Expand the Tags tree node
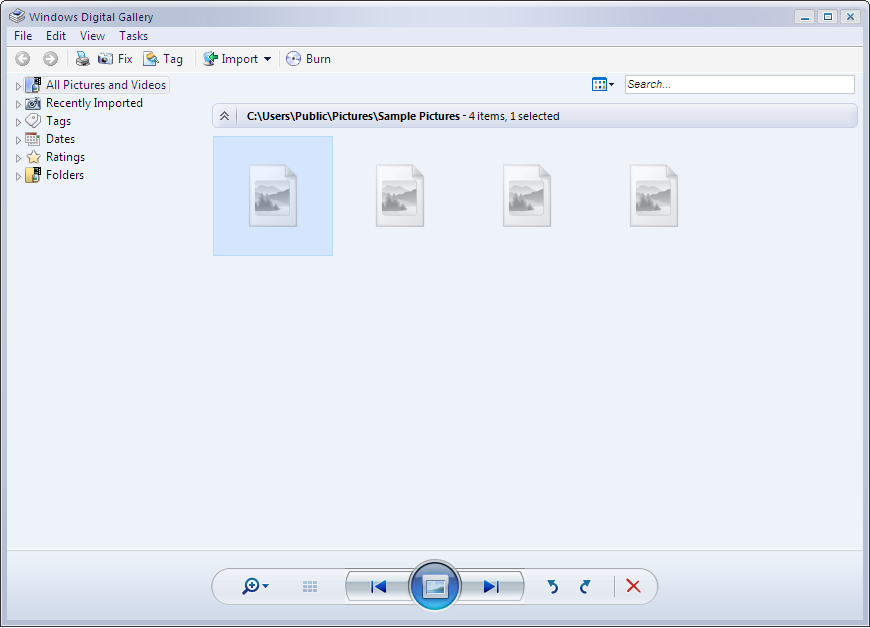The height and width of the screenshot is (628, 870). pos(18,122)
